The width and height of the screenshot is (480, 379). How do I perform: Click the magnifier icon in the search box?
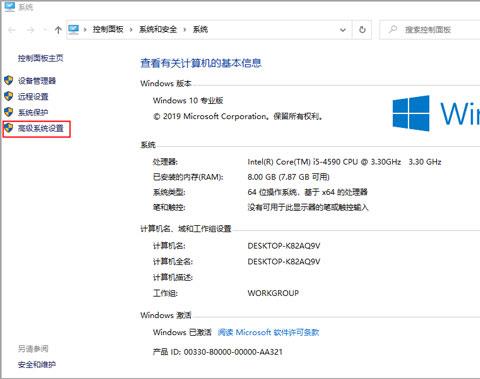coord(393,29)
